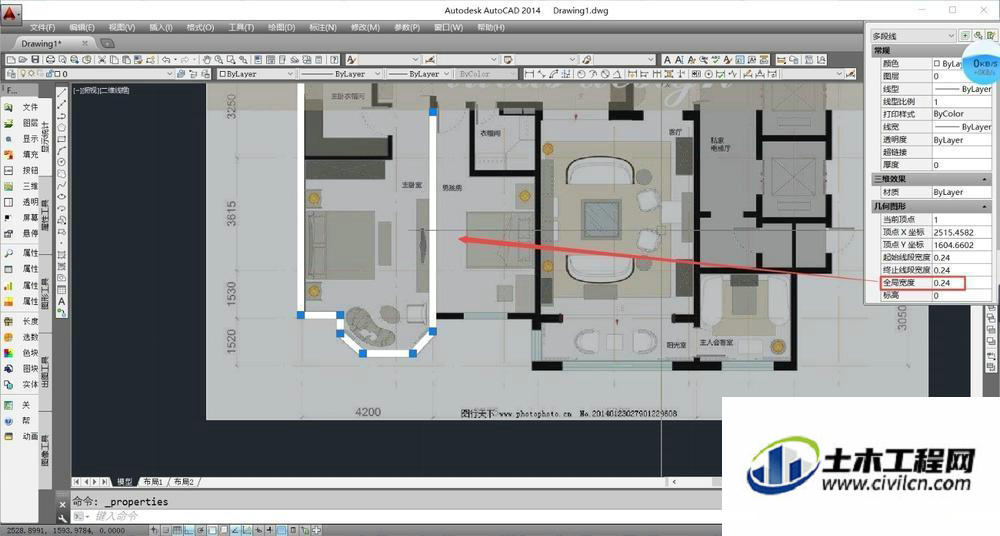Click the New drawing icon
Image resolution: width=1000 pixels, height=536 pixels.
(11, 59)
